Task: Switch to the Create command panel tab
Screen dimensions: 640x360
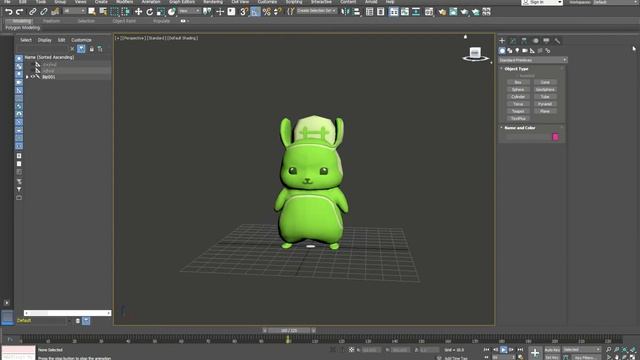Action: pos(502,41)
